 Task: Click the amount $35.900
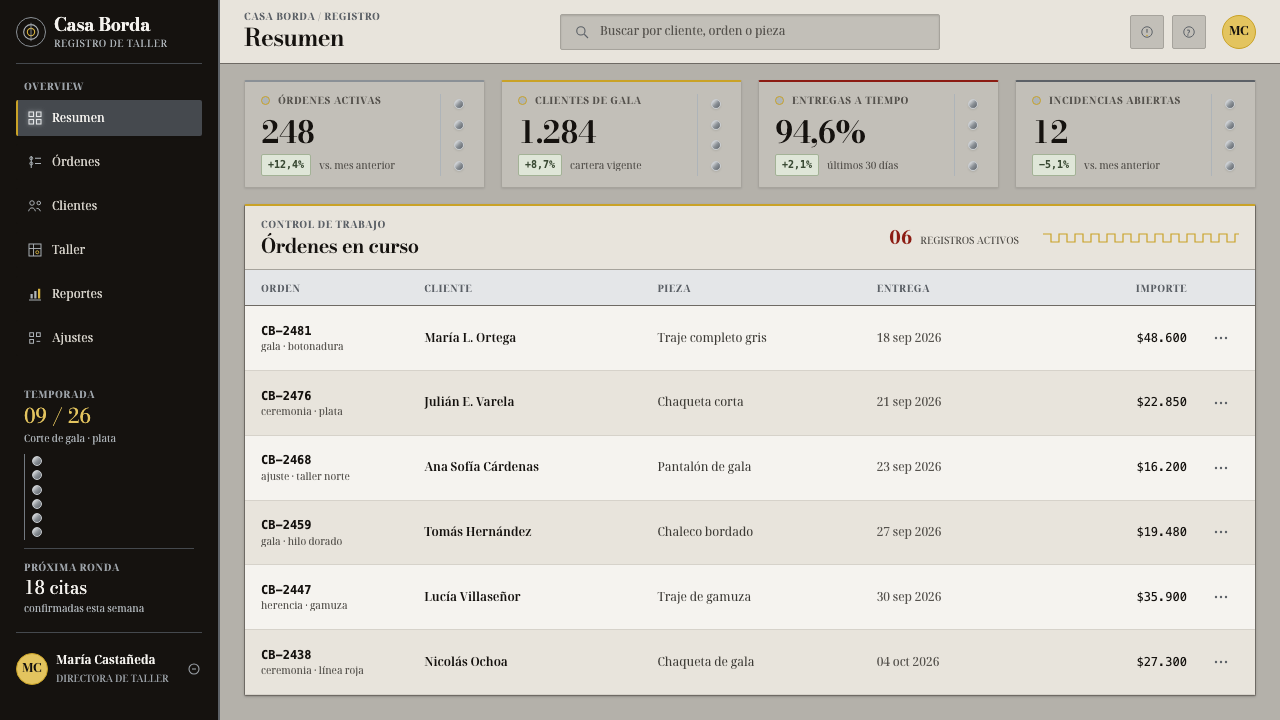[1162, 597]
